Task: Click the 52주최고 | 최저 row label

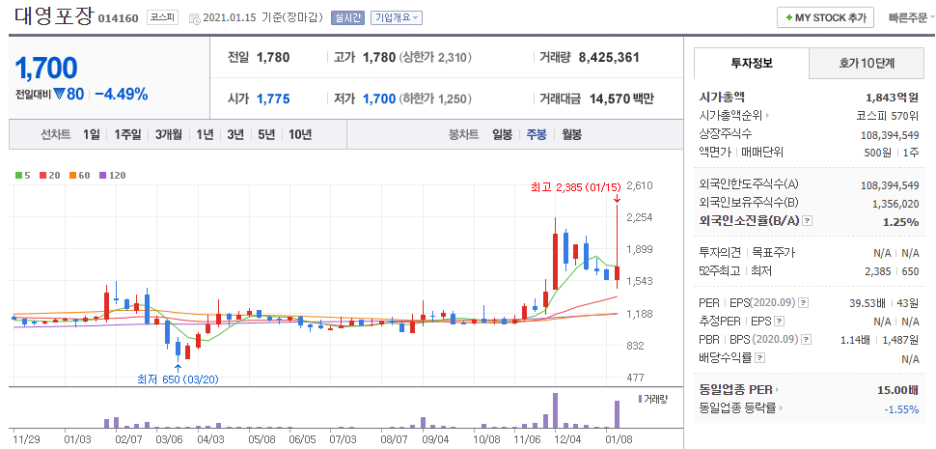Action: tap(735, 271)
